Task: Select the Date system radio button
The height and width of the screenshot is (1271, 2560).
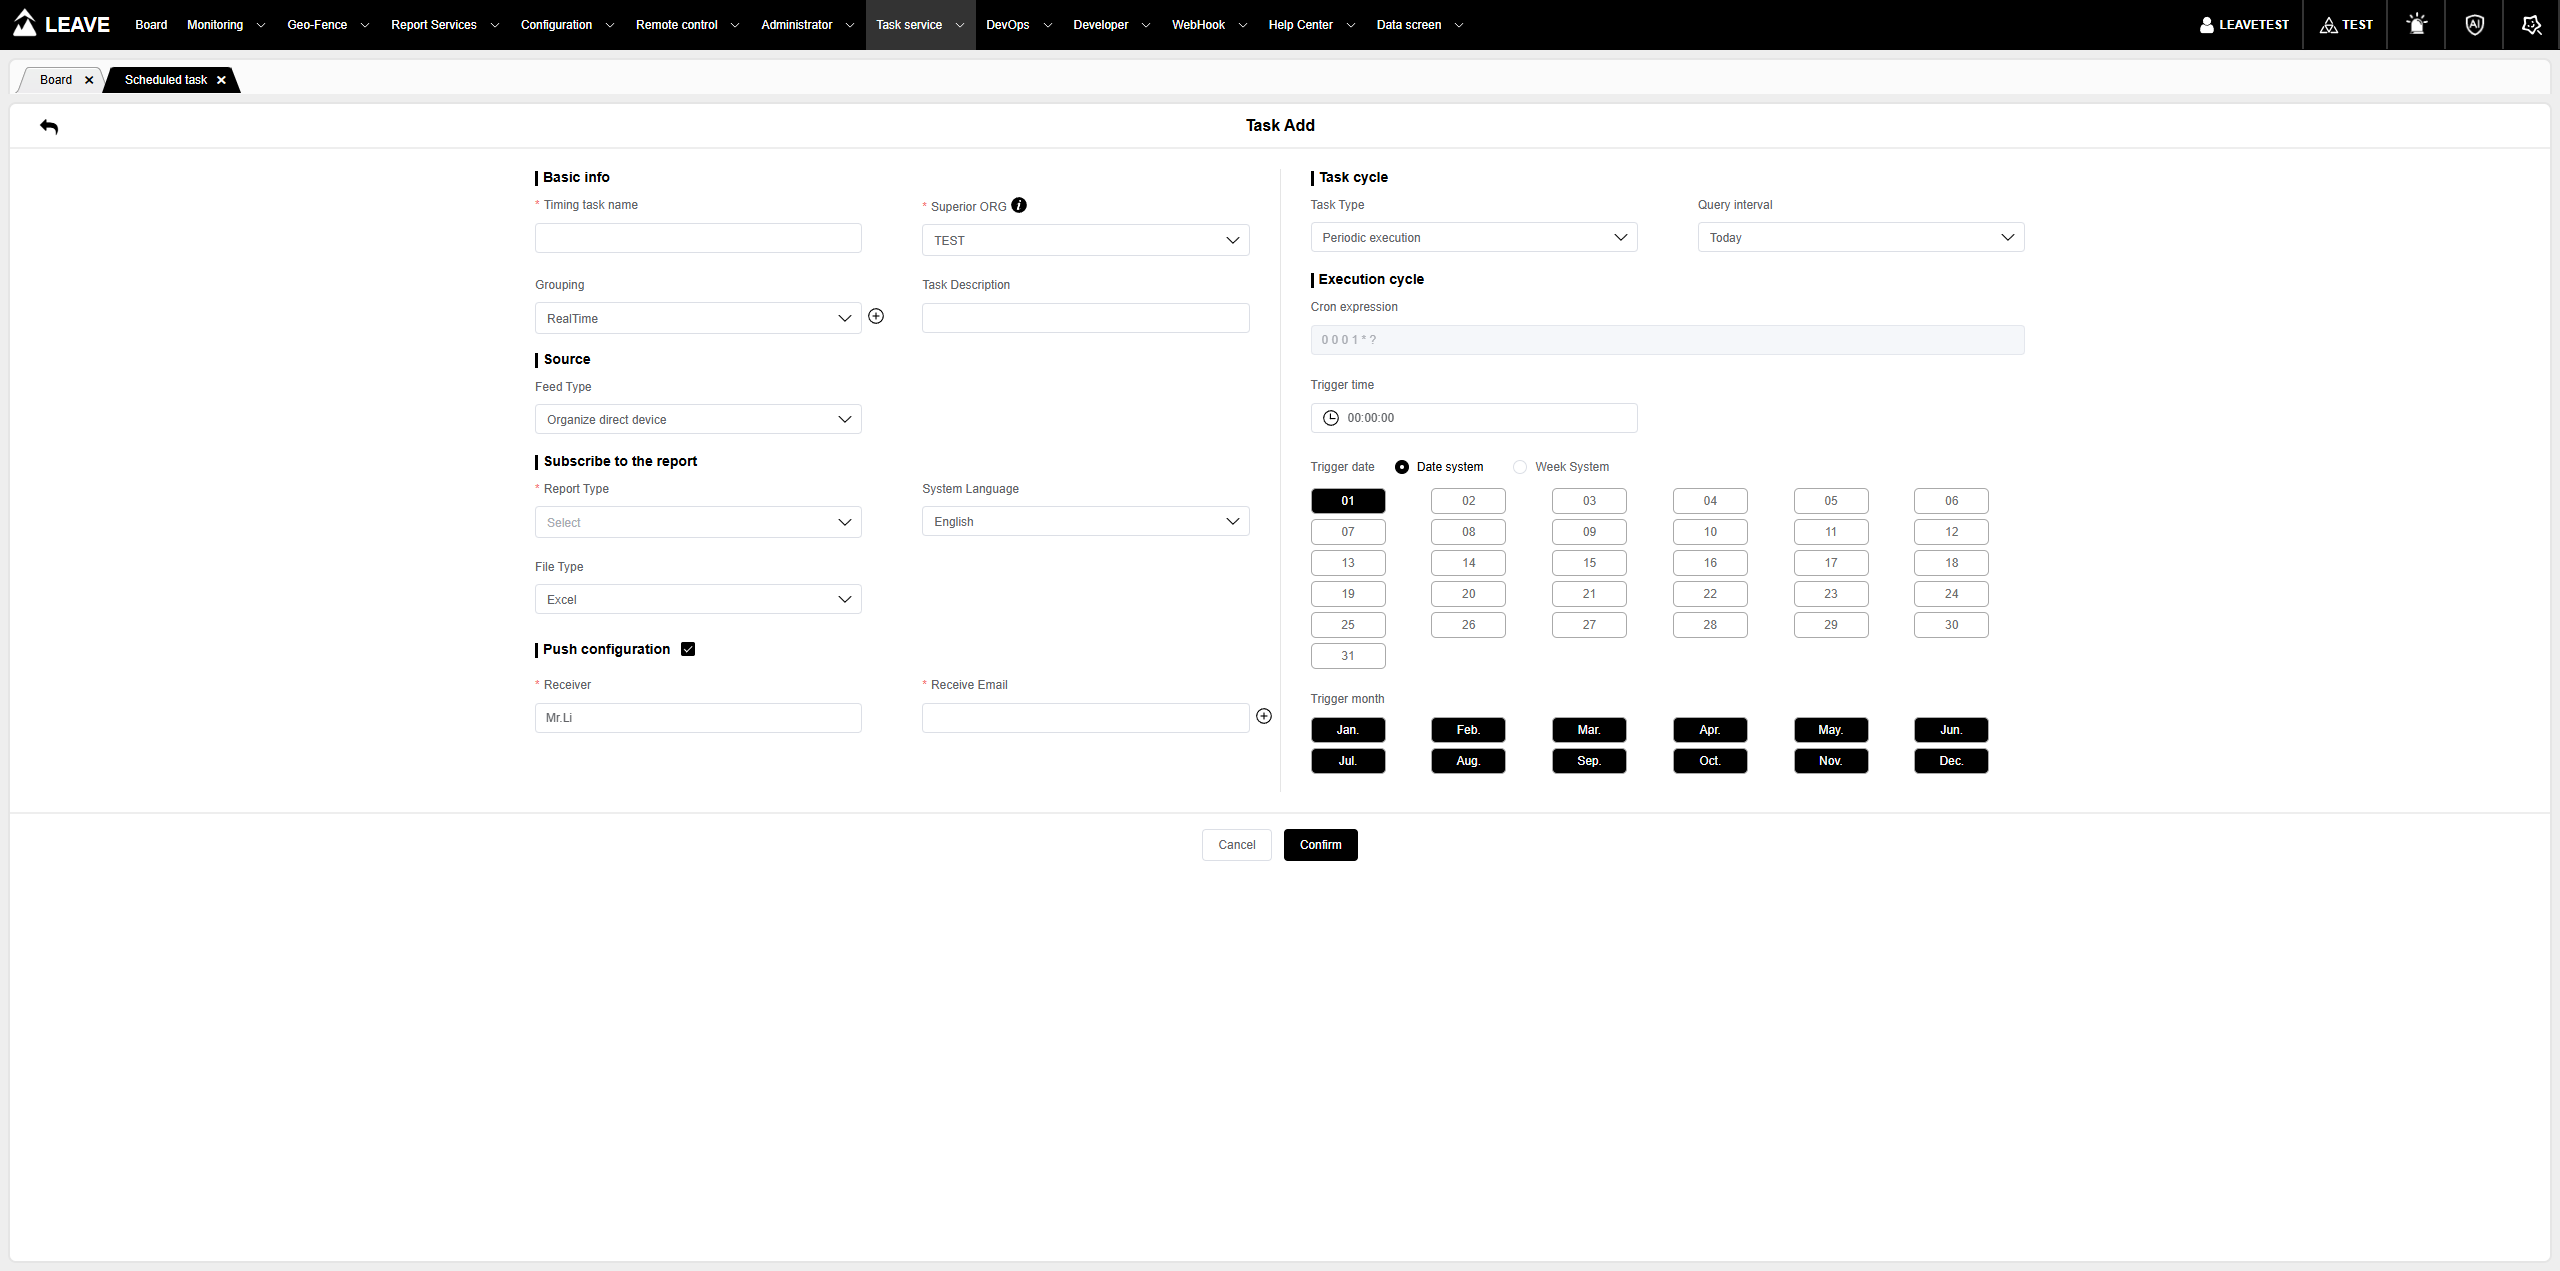Action: pos(1402,467)
